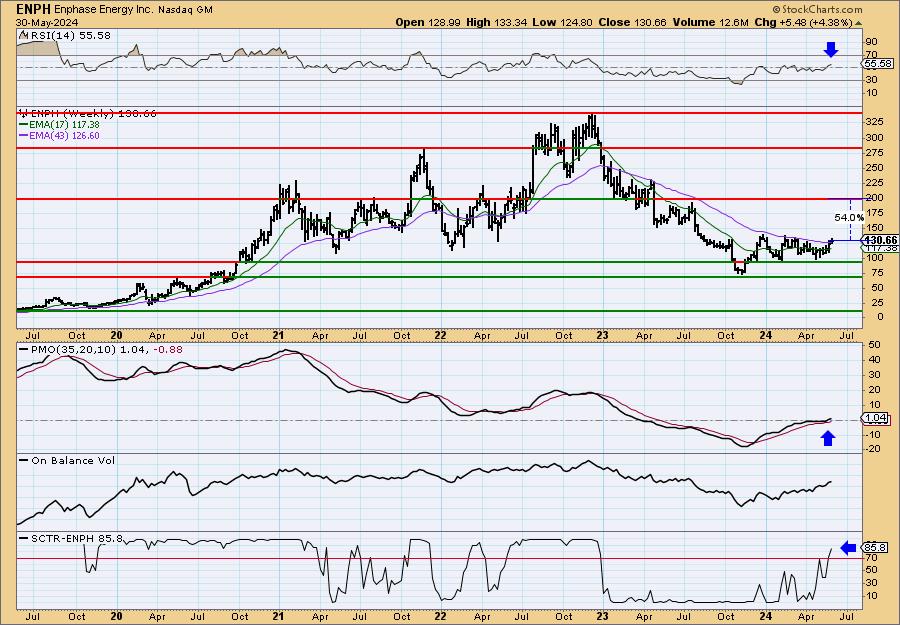Click the RSI(14) 55.58 indicator label

coord(69,36)
